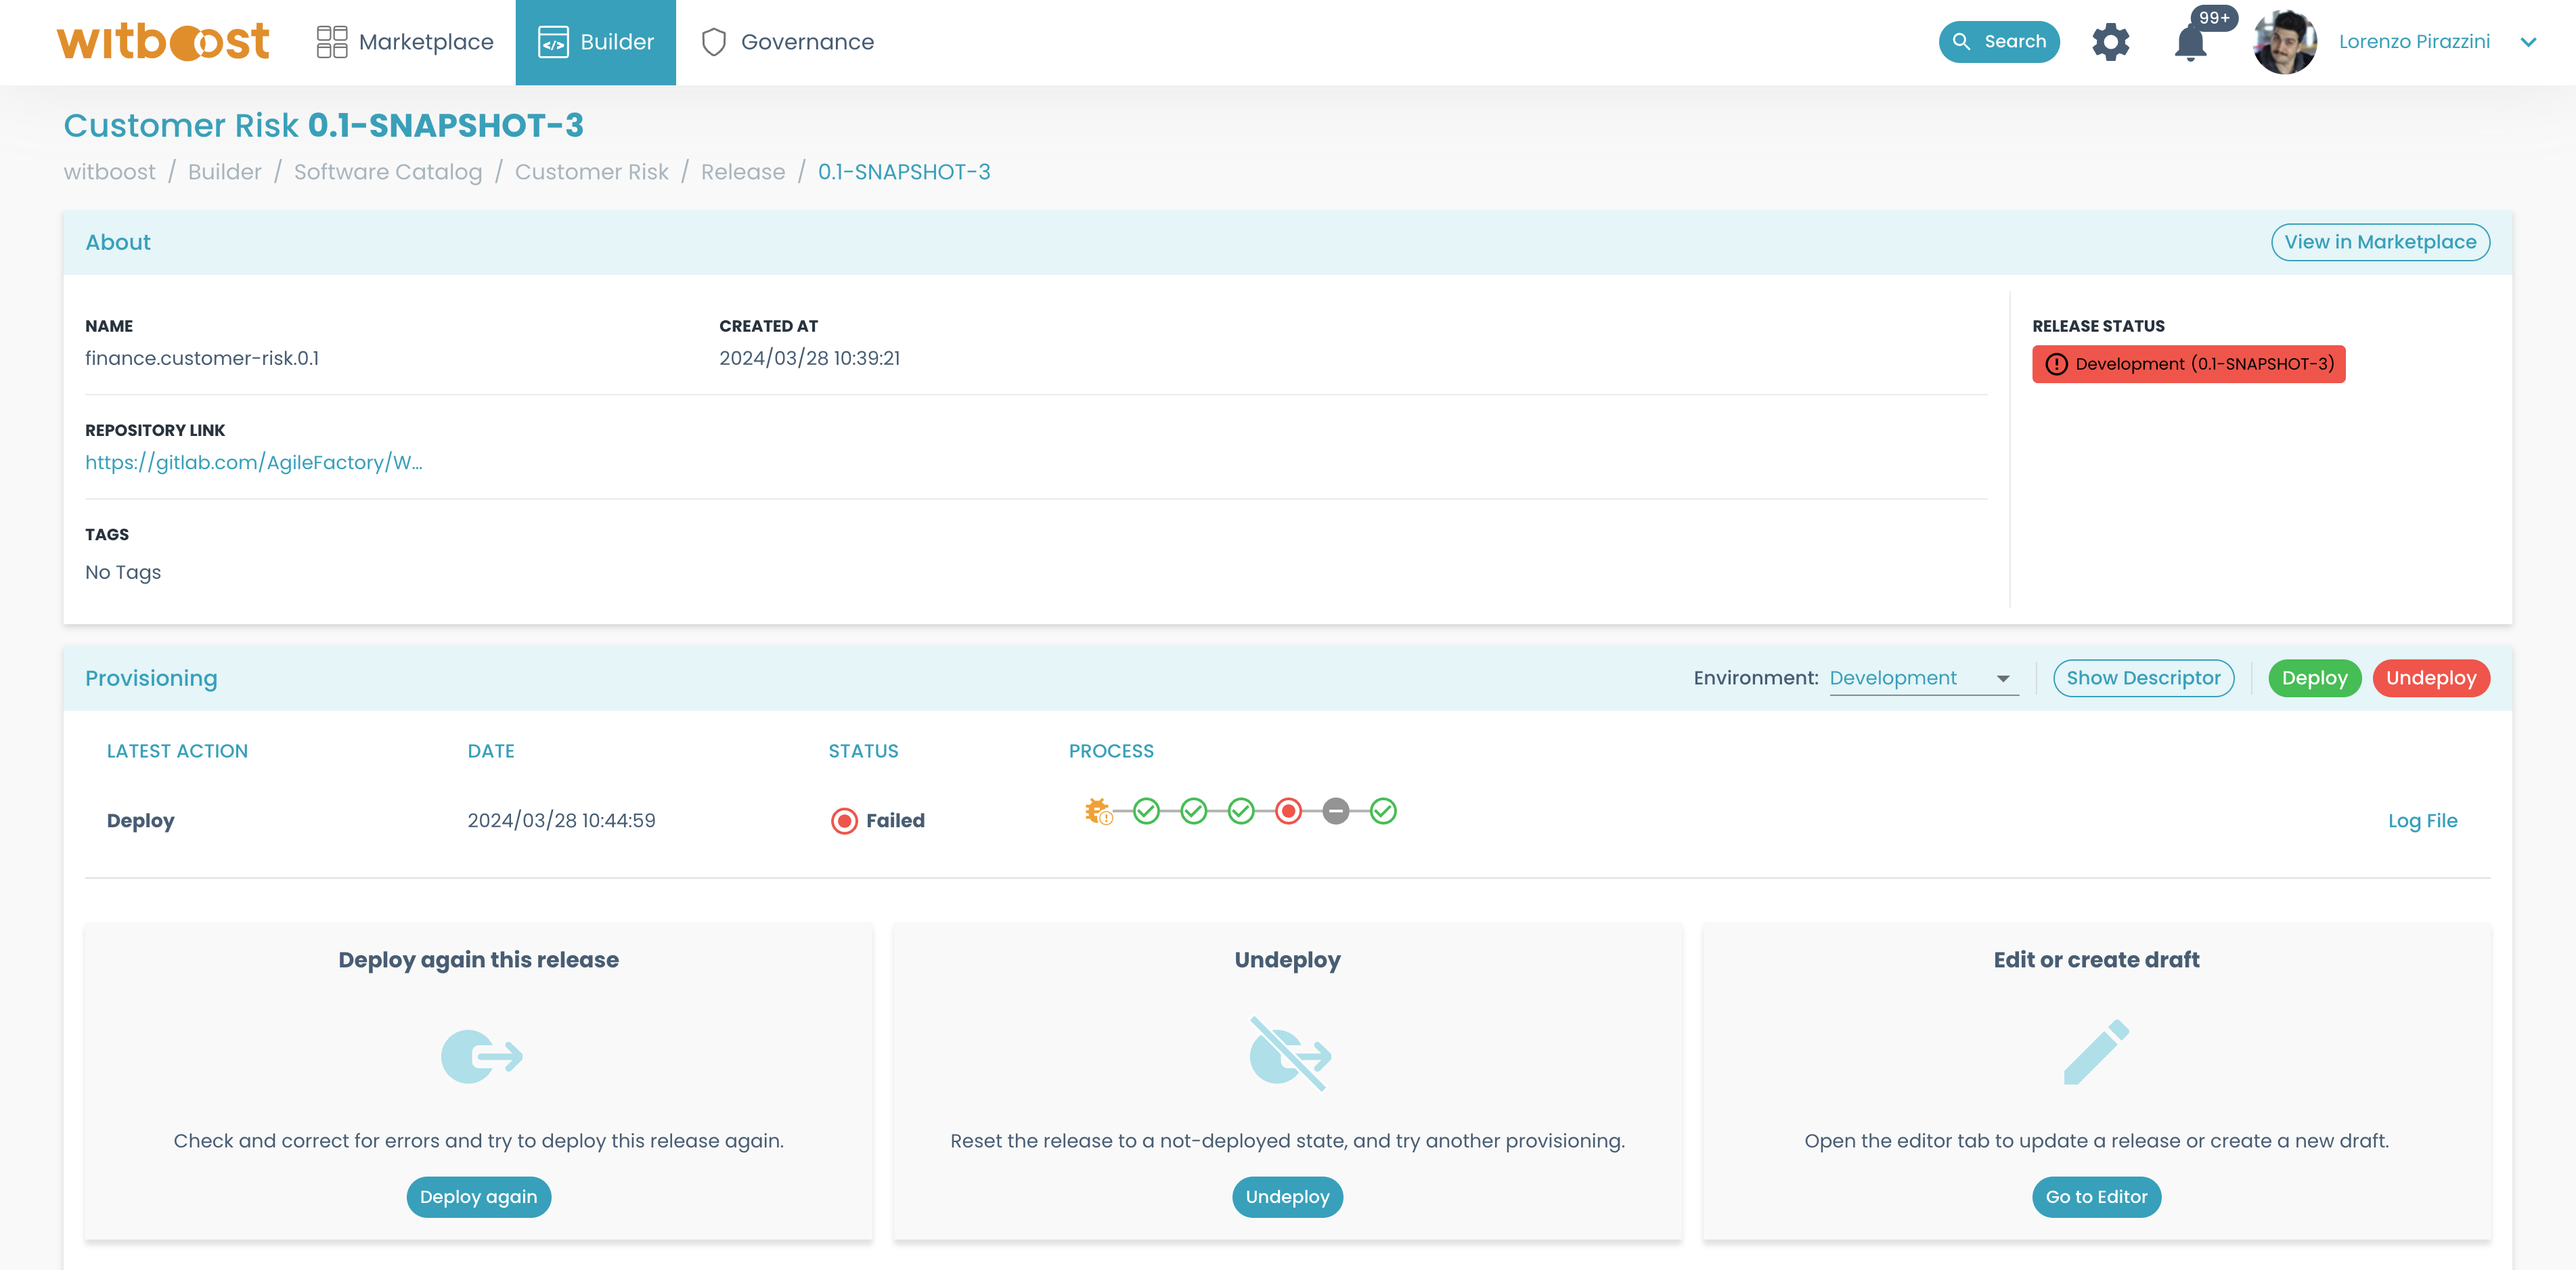Click the last green check process step
The width and height of the screenshot is (2576, 1270).
(1383, 811)
